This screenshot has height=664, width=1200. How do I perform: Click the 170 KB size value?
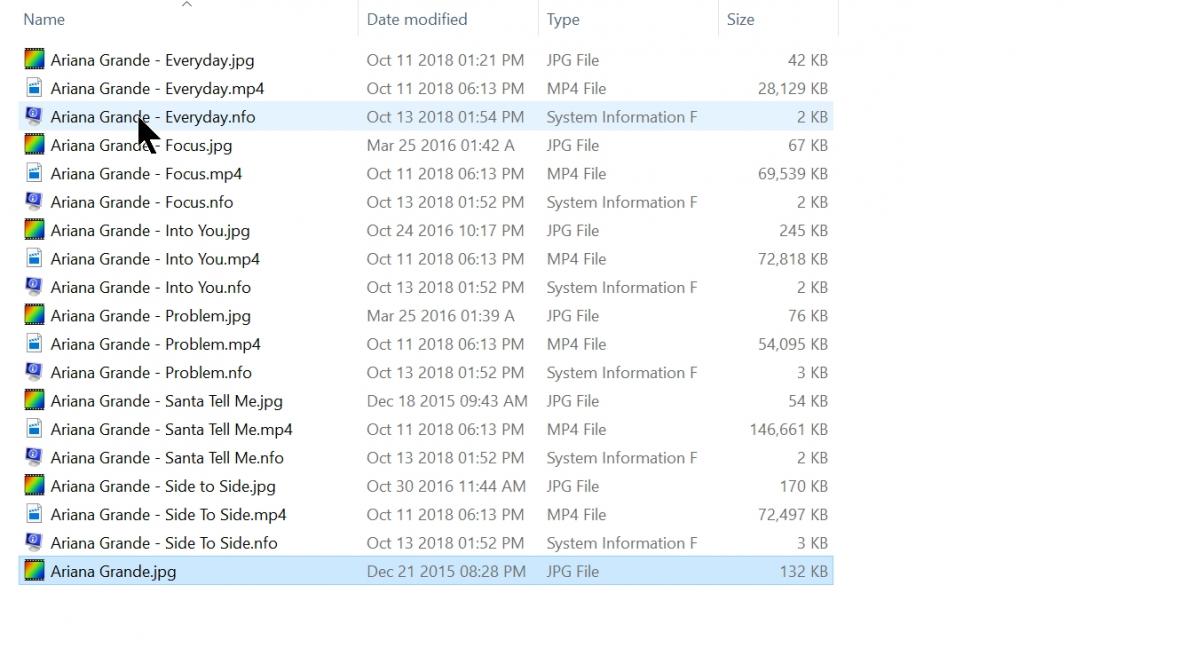coord(803,486)
